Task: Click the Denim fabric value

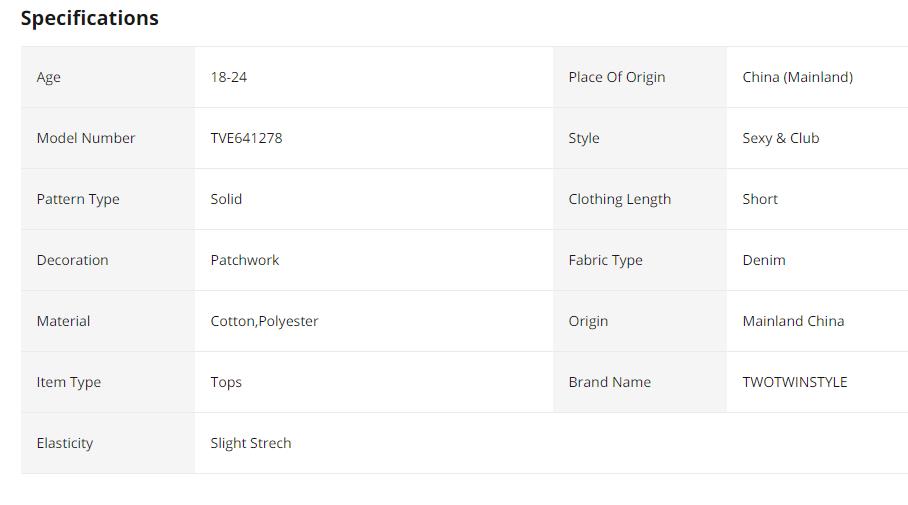Action: click(x=764, y=260)
